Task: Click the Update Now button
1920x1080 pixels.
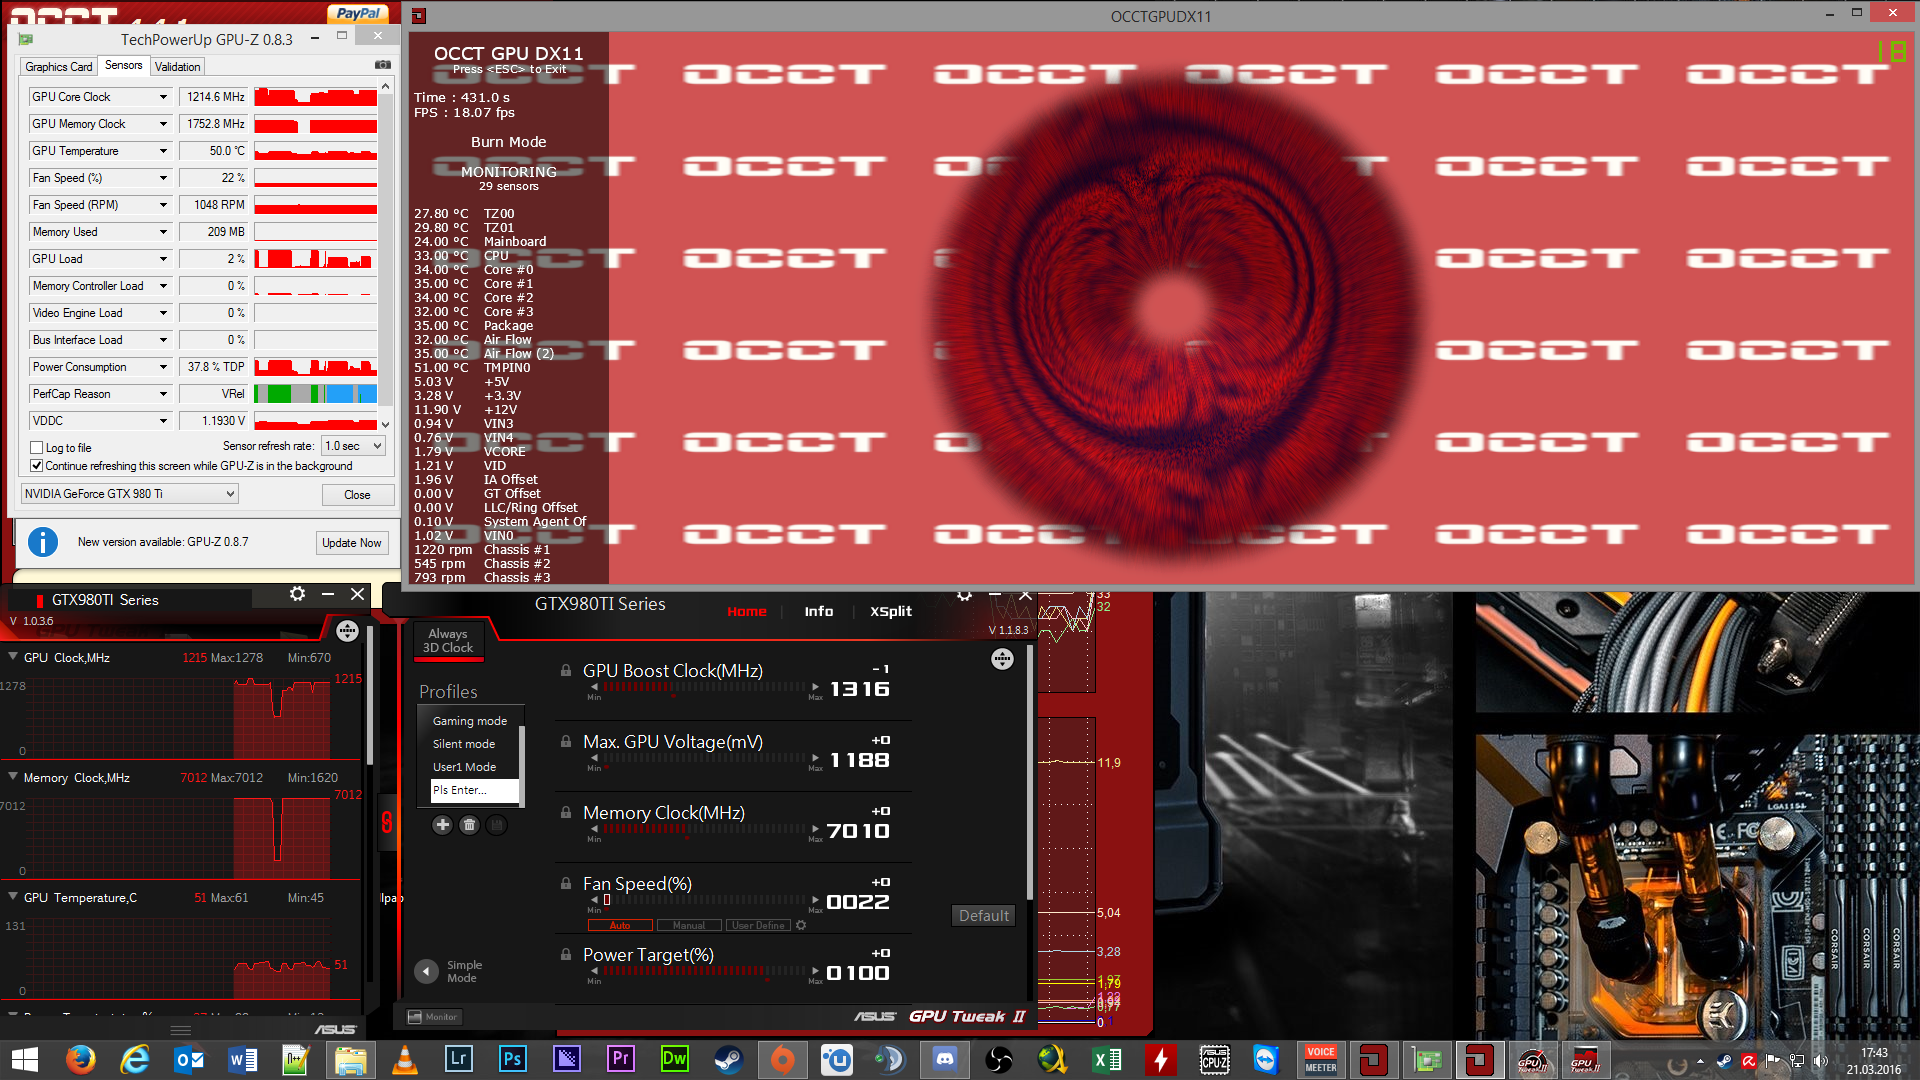Action: [x=351, y=543]
